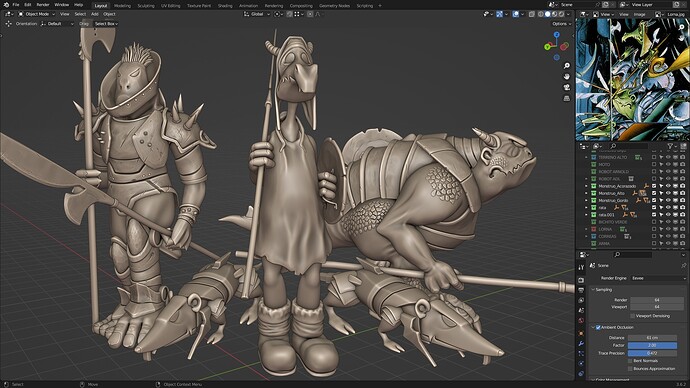Open the Global transform orientation dropdown
690x388 pixels.
pyautogui.click(x=257, y=14)
